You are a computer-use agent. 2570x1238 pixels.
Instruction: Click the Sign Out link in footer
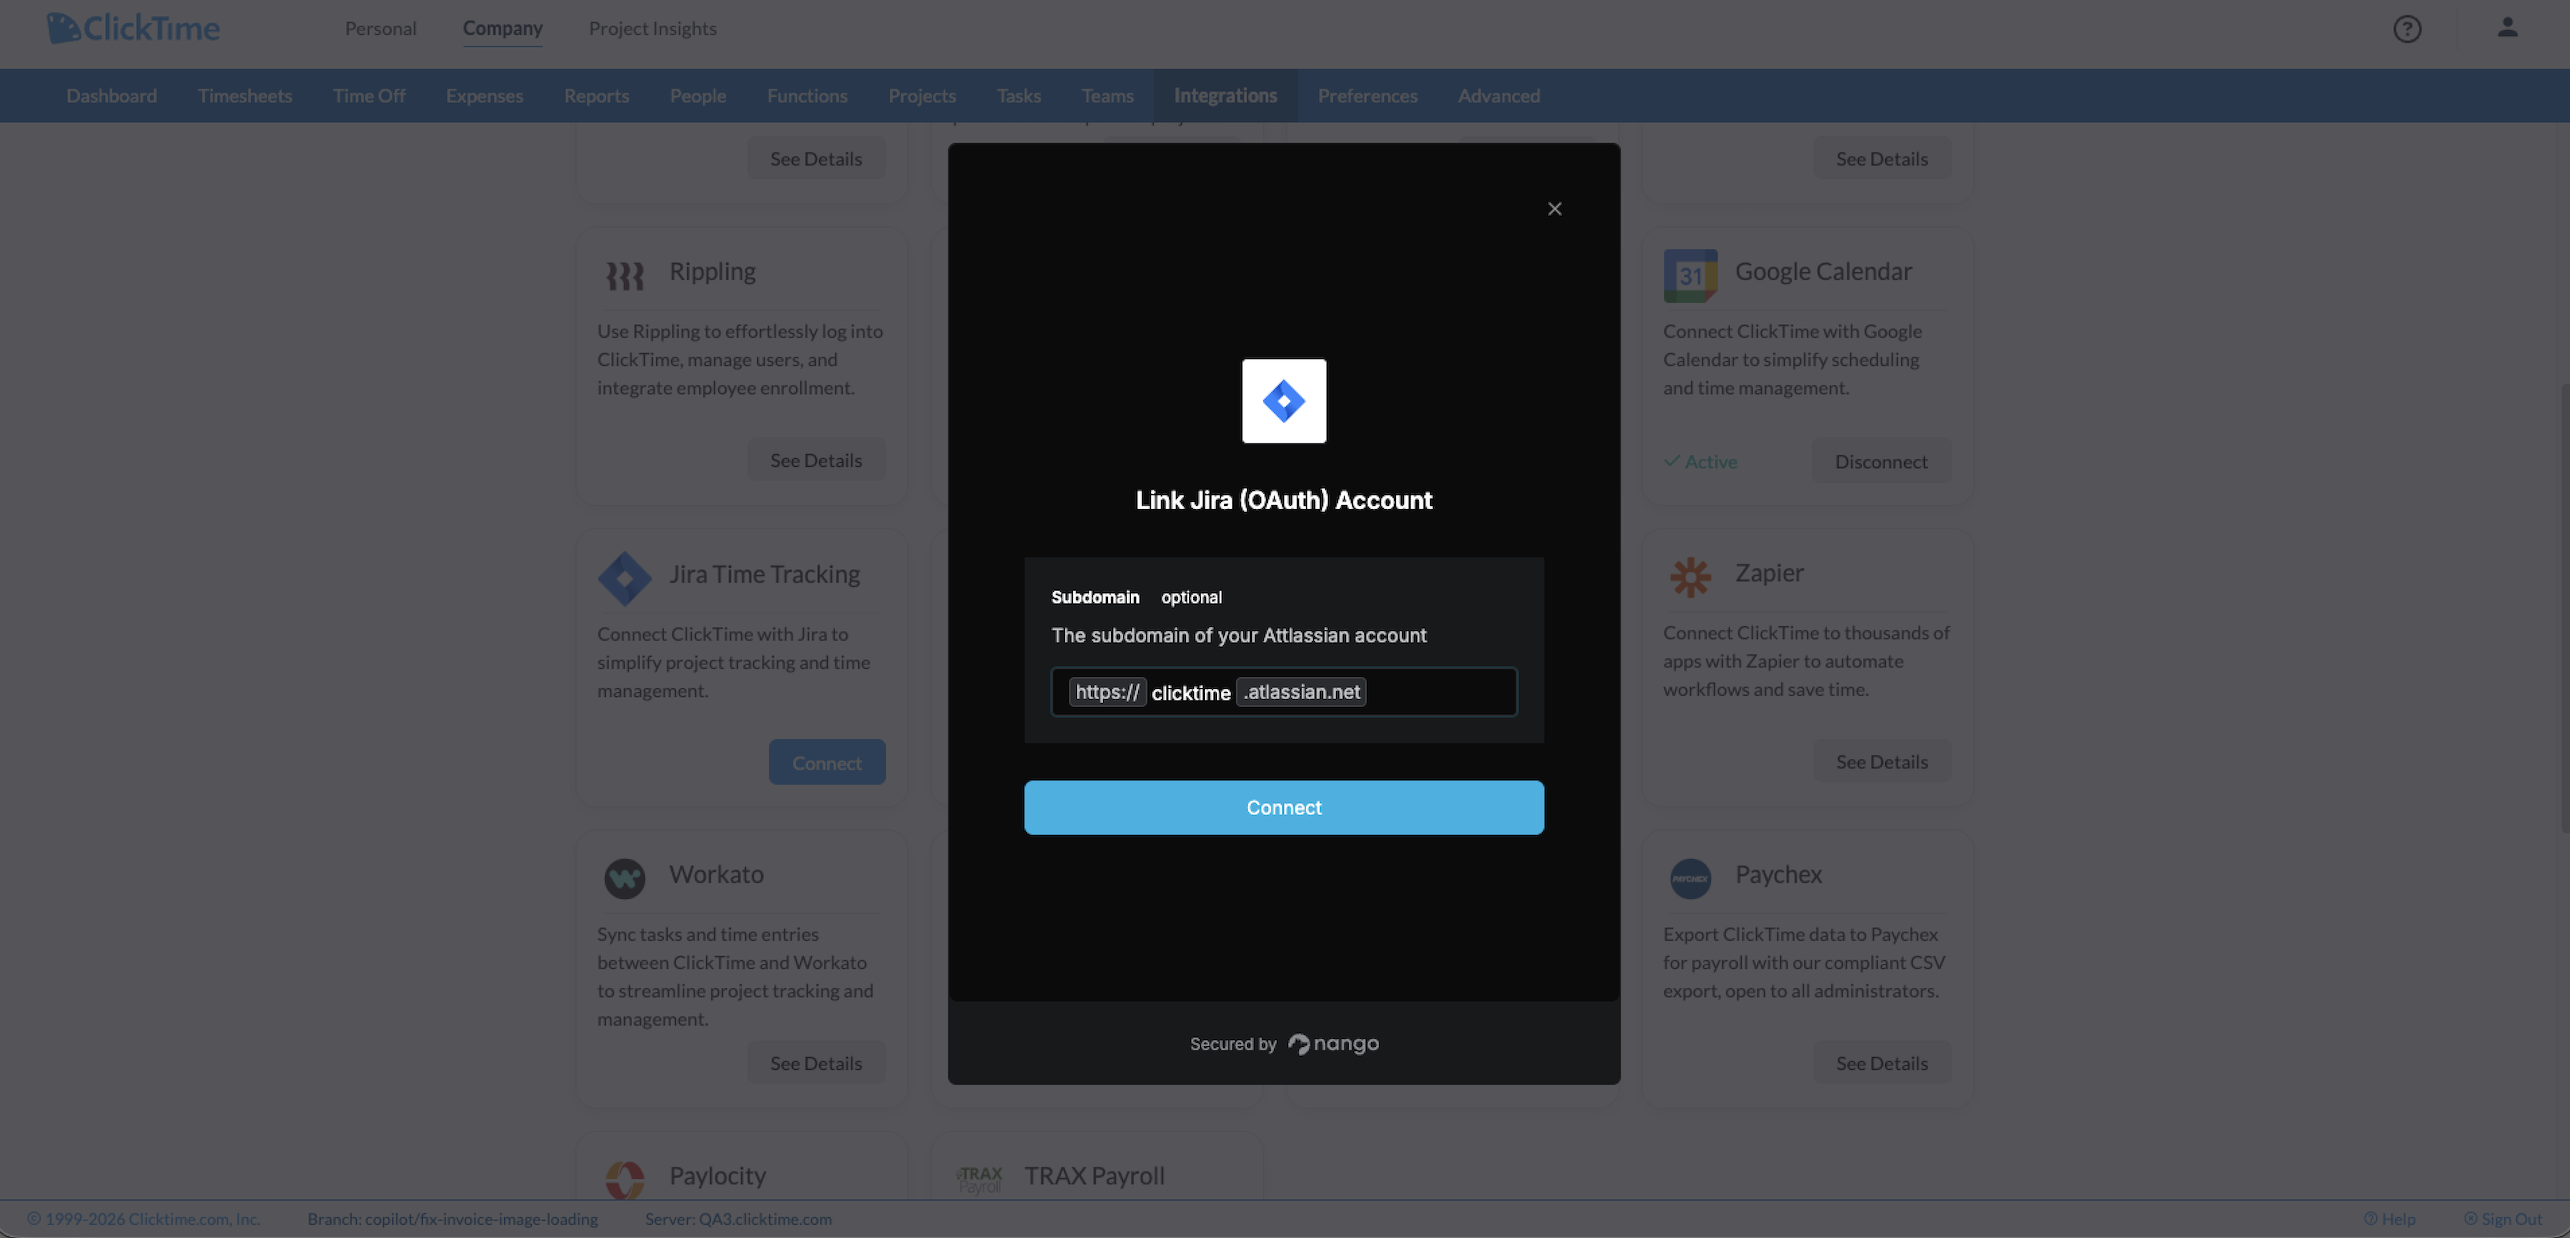click(x=2502, y=1219)
